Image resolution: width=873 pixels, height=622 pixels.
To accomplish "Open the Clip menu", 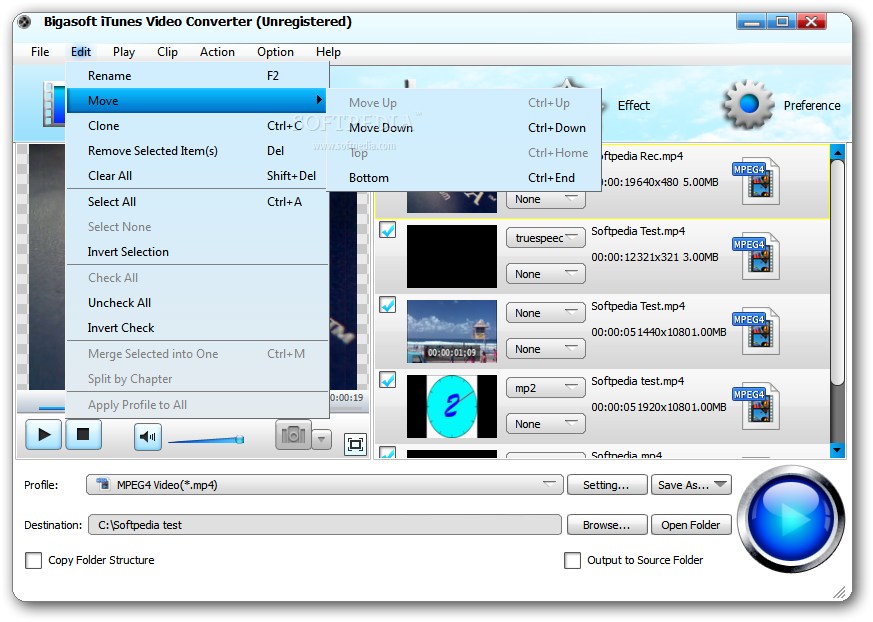I will pyautogui.click(x=167, y=52).
